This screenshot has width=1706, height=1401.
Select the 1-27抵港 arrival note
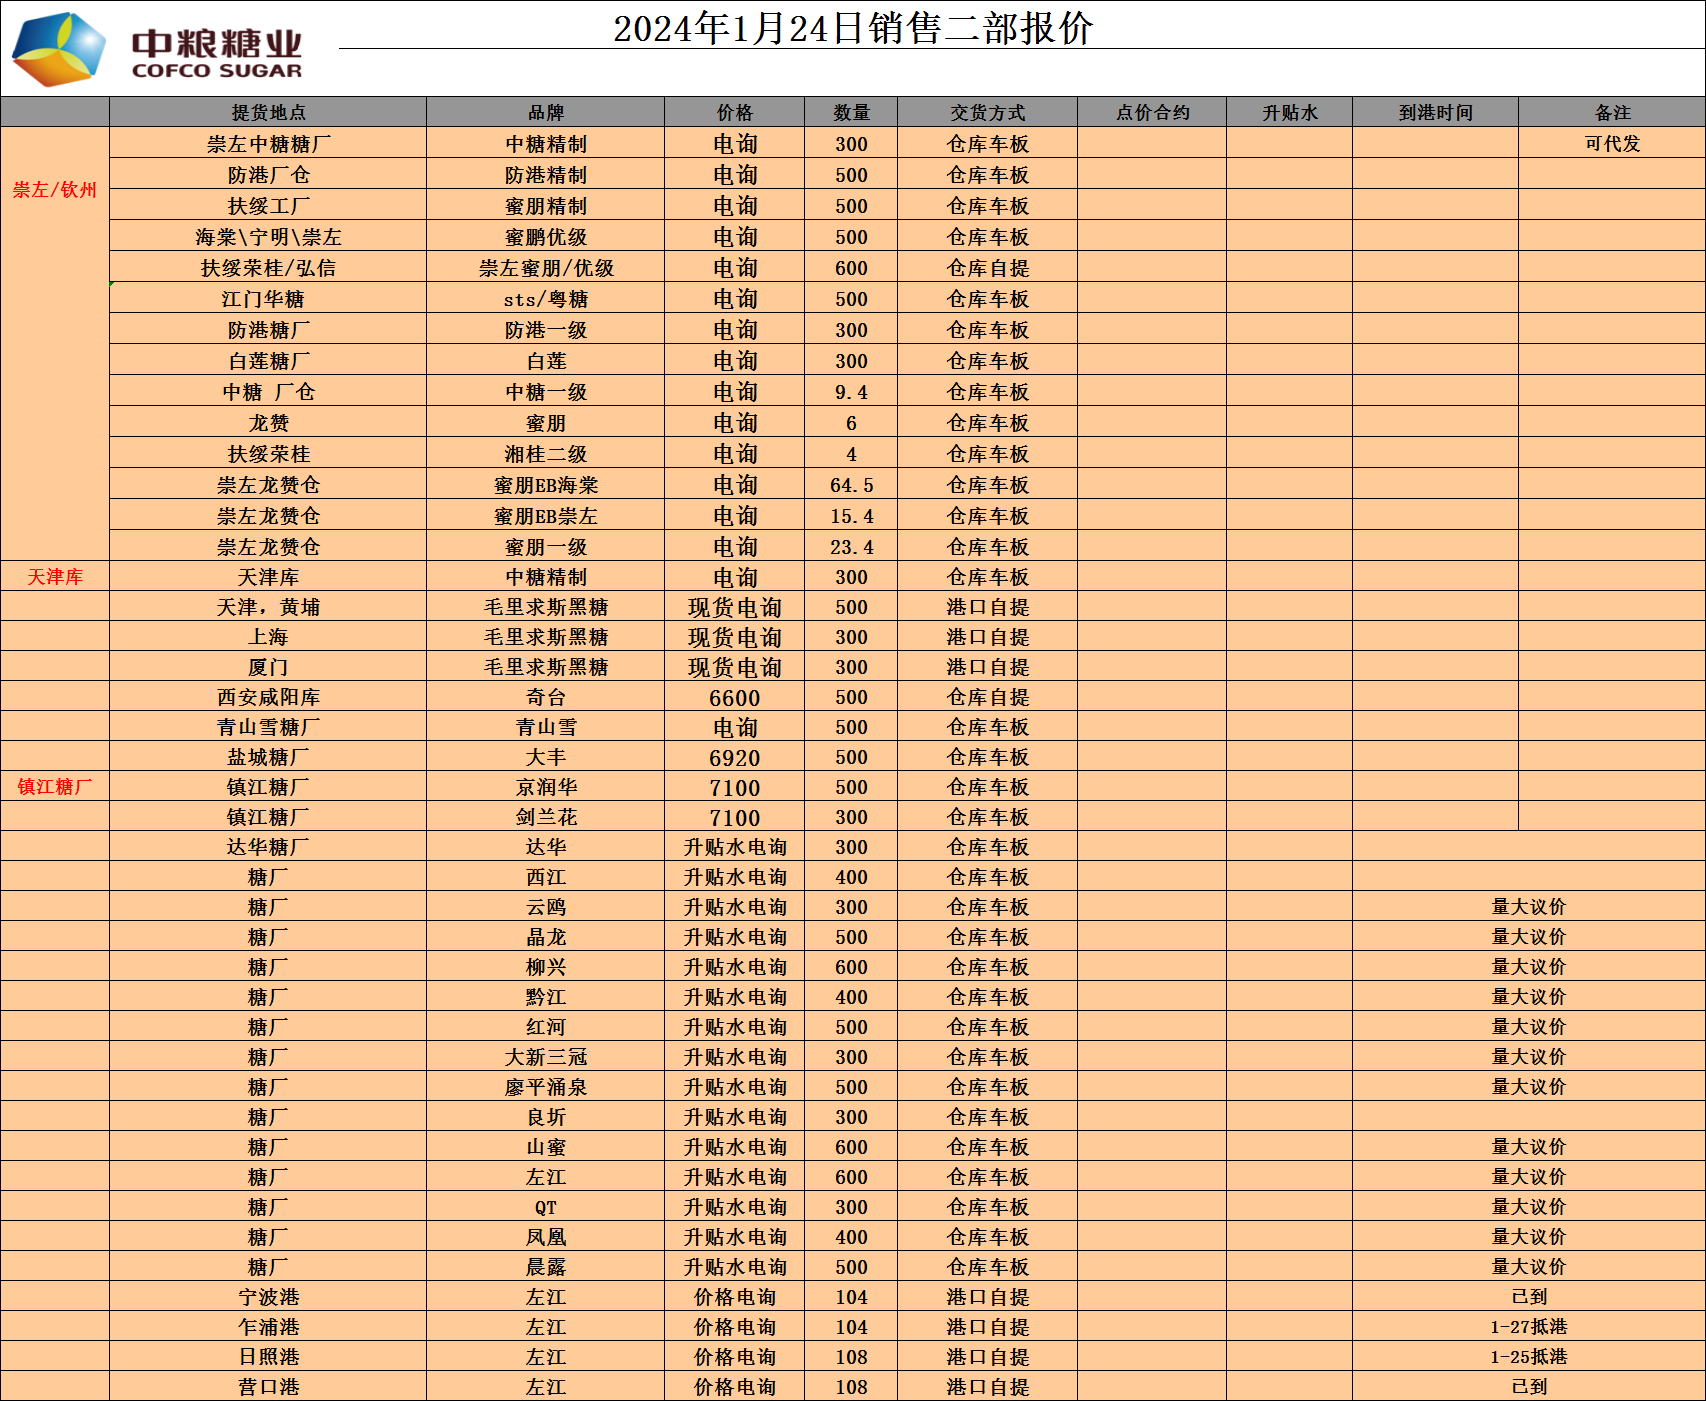1528,1327
